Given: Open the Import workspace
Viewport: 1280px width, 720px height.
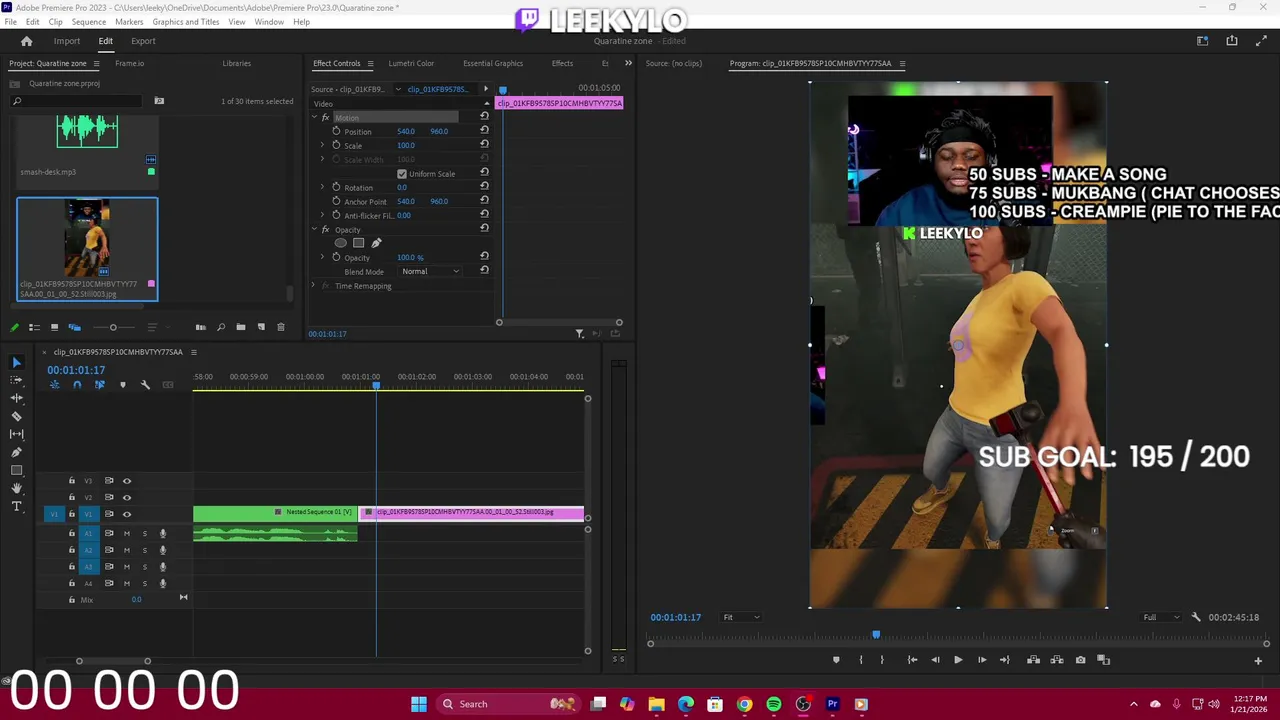Looking at the screenshot, I should click(67, 41).
